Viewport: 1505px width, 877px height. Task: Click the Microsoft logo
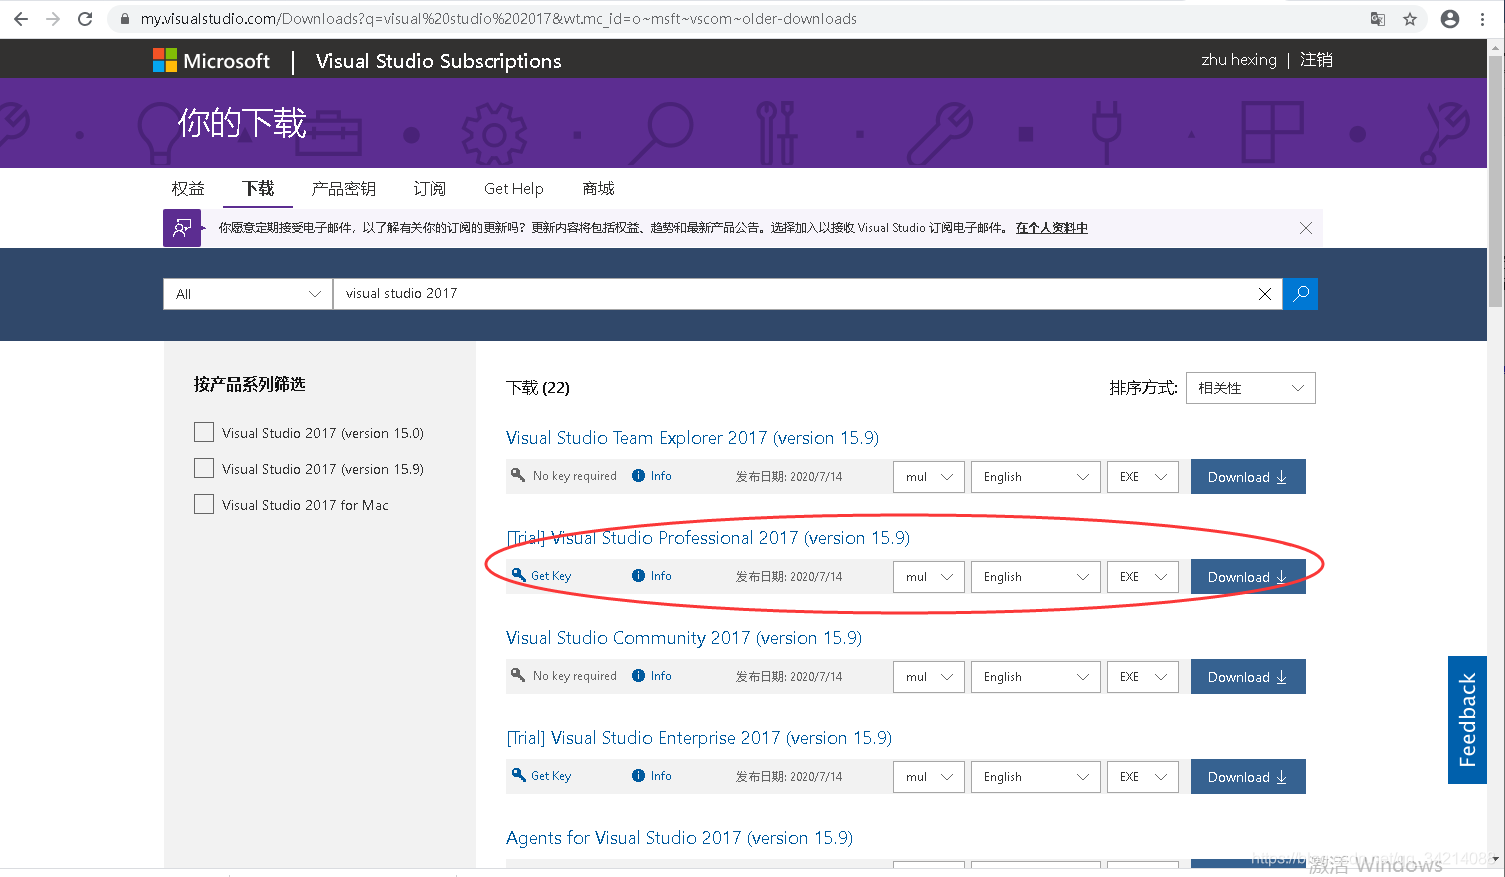tap(211, 61)
